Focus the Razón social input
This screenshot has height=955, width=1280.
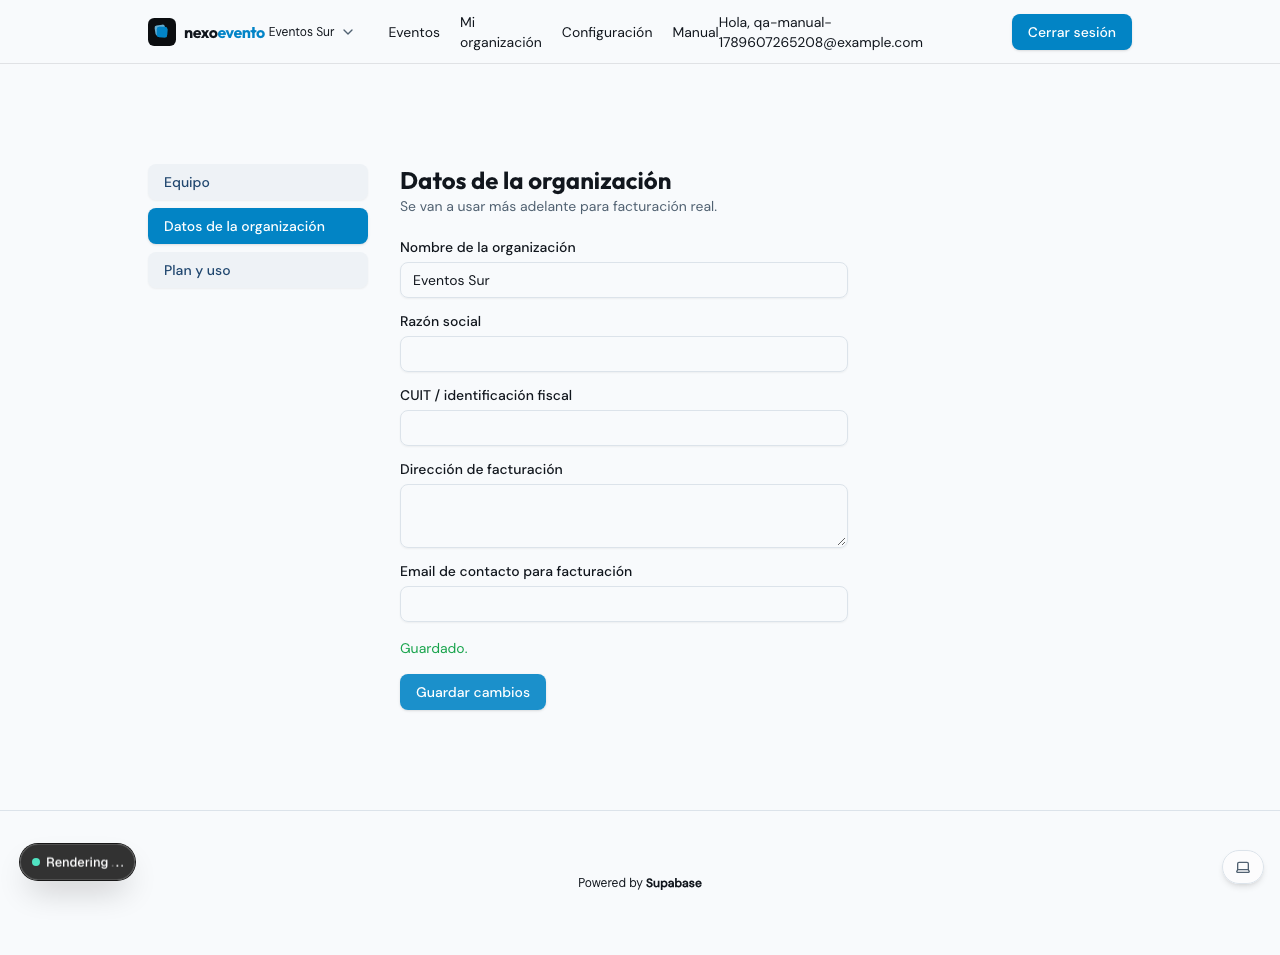pos(624,354)
